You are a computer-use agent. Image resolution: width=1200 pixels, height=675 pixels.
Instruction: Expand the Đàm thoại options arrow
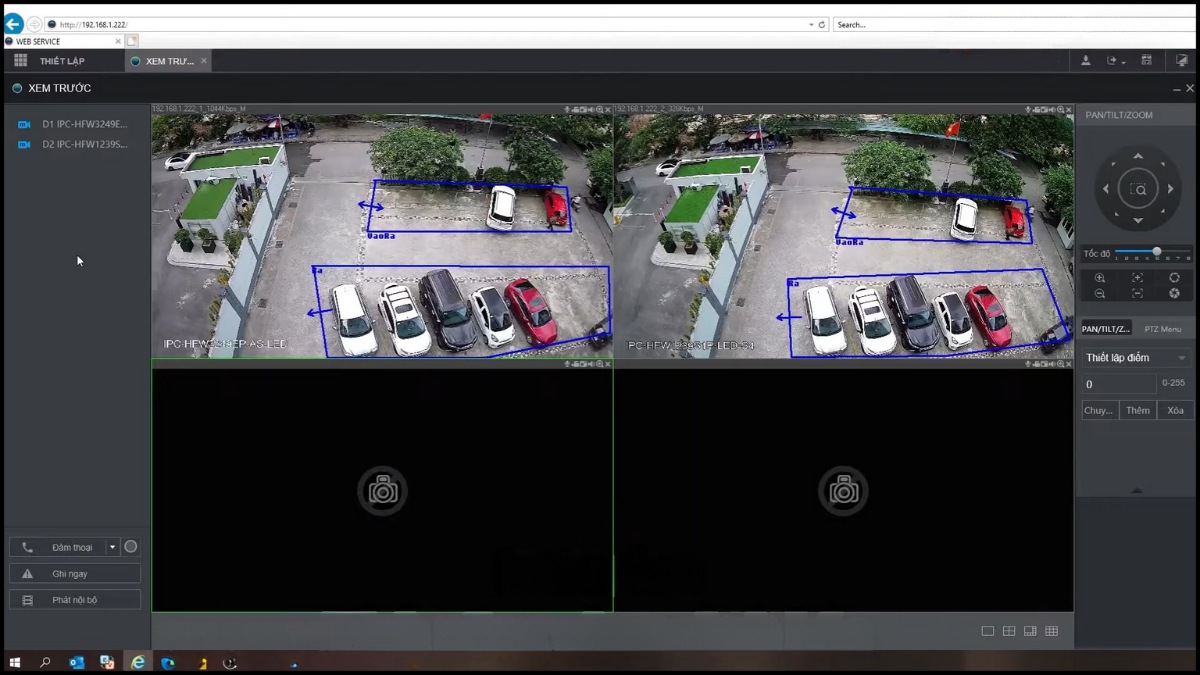(113, 547)
